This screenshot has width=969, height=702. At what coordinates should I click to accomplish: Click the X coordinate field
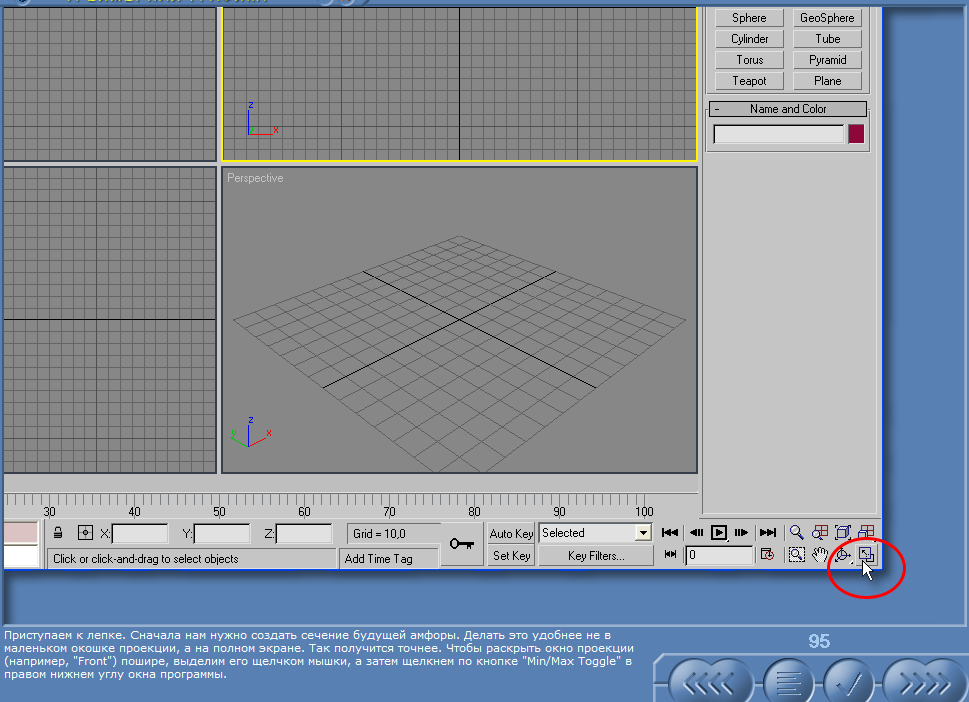tap(140, 533)
